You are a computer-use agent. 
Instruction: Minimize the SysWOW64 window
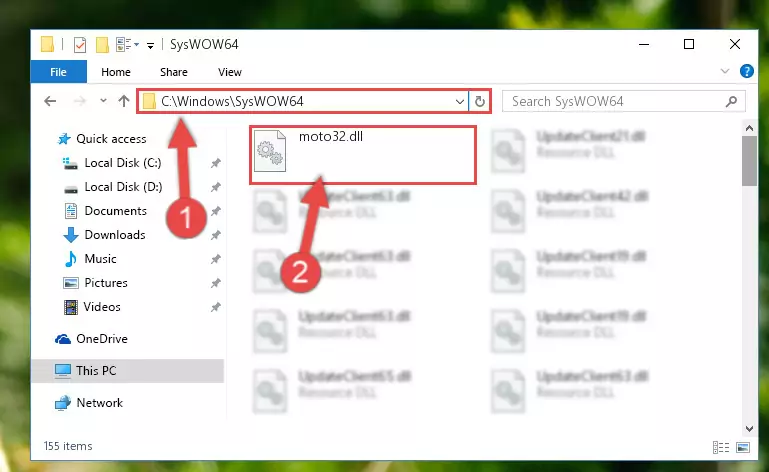[644, 44]
